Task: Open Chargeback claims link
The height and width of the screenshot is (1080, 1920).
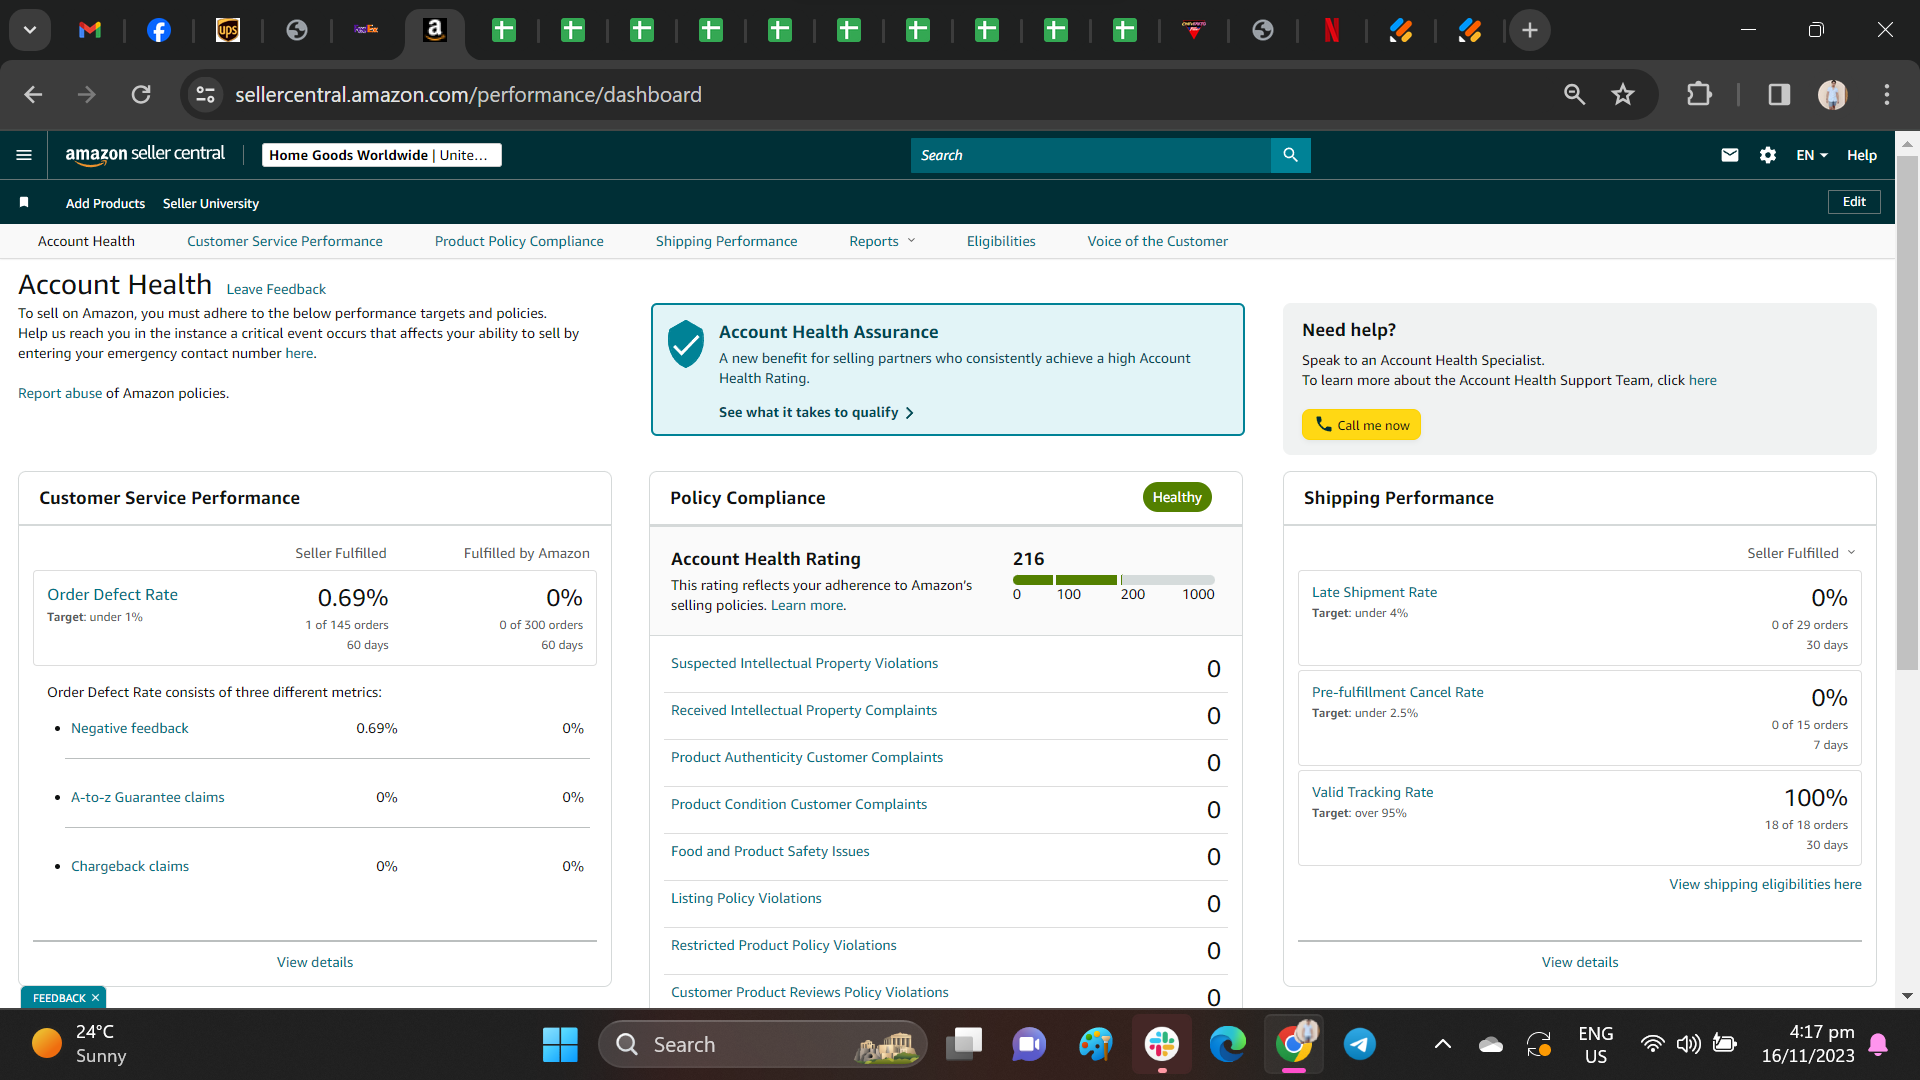Action: pos(129,866)
